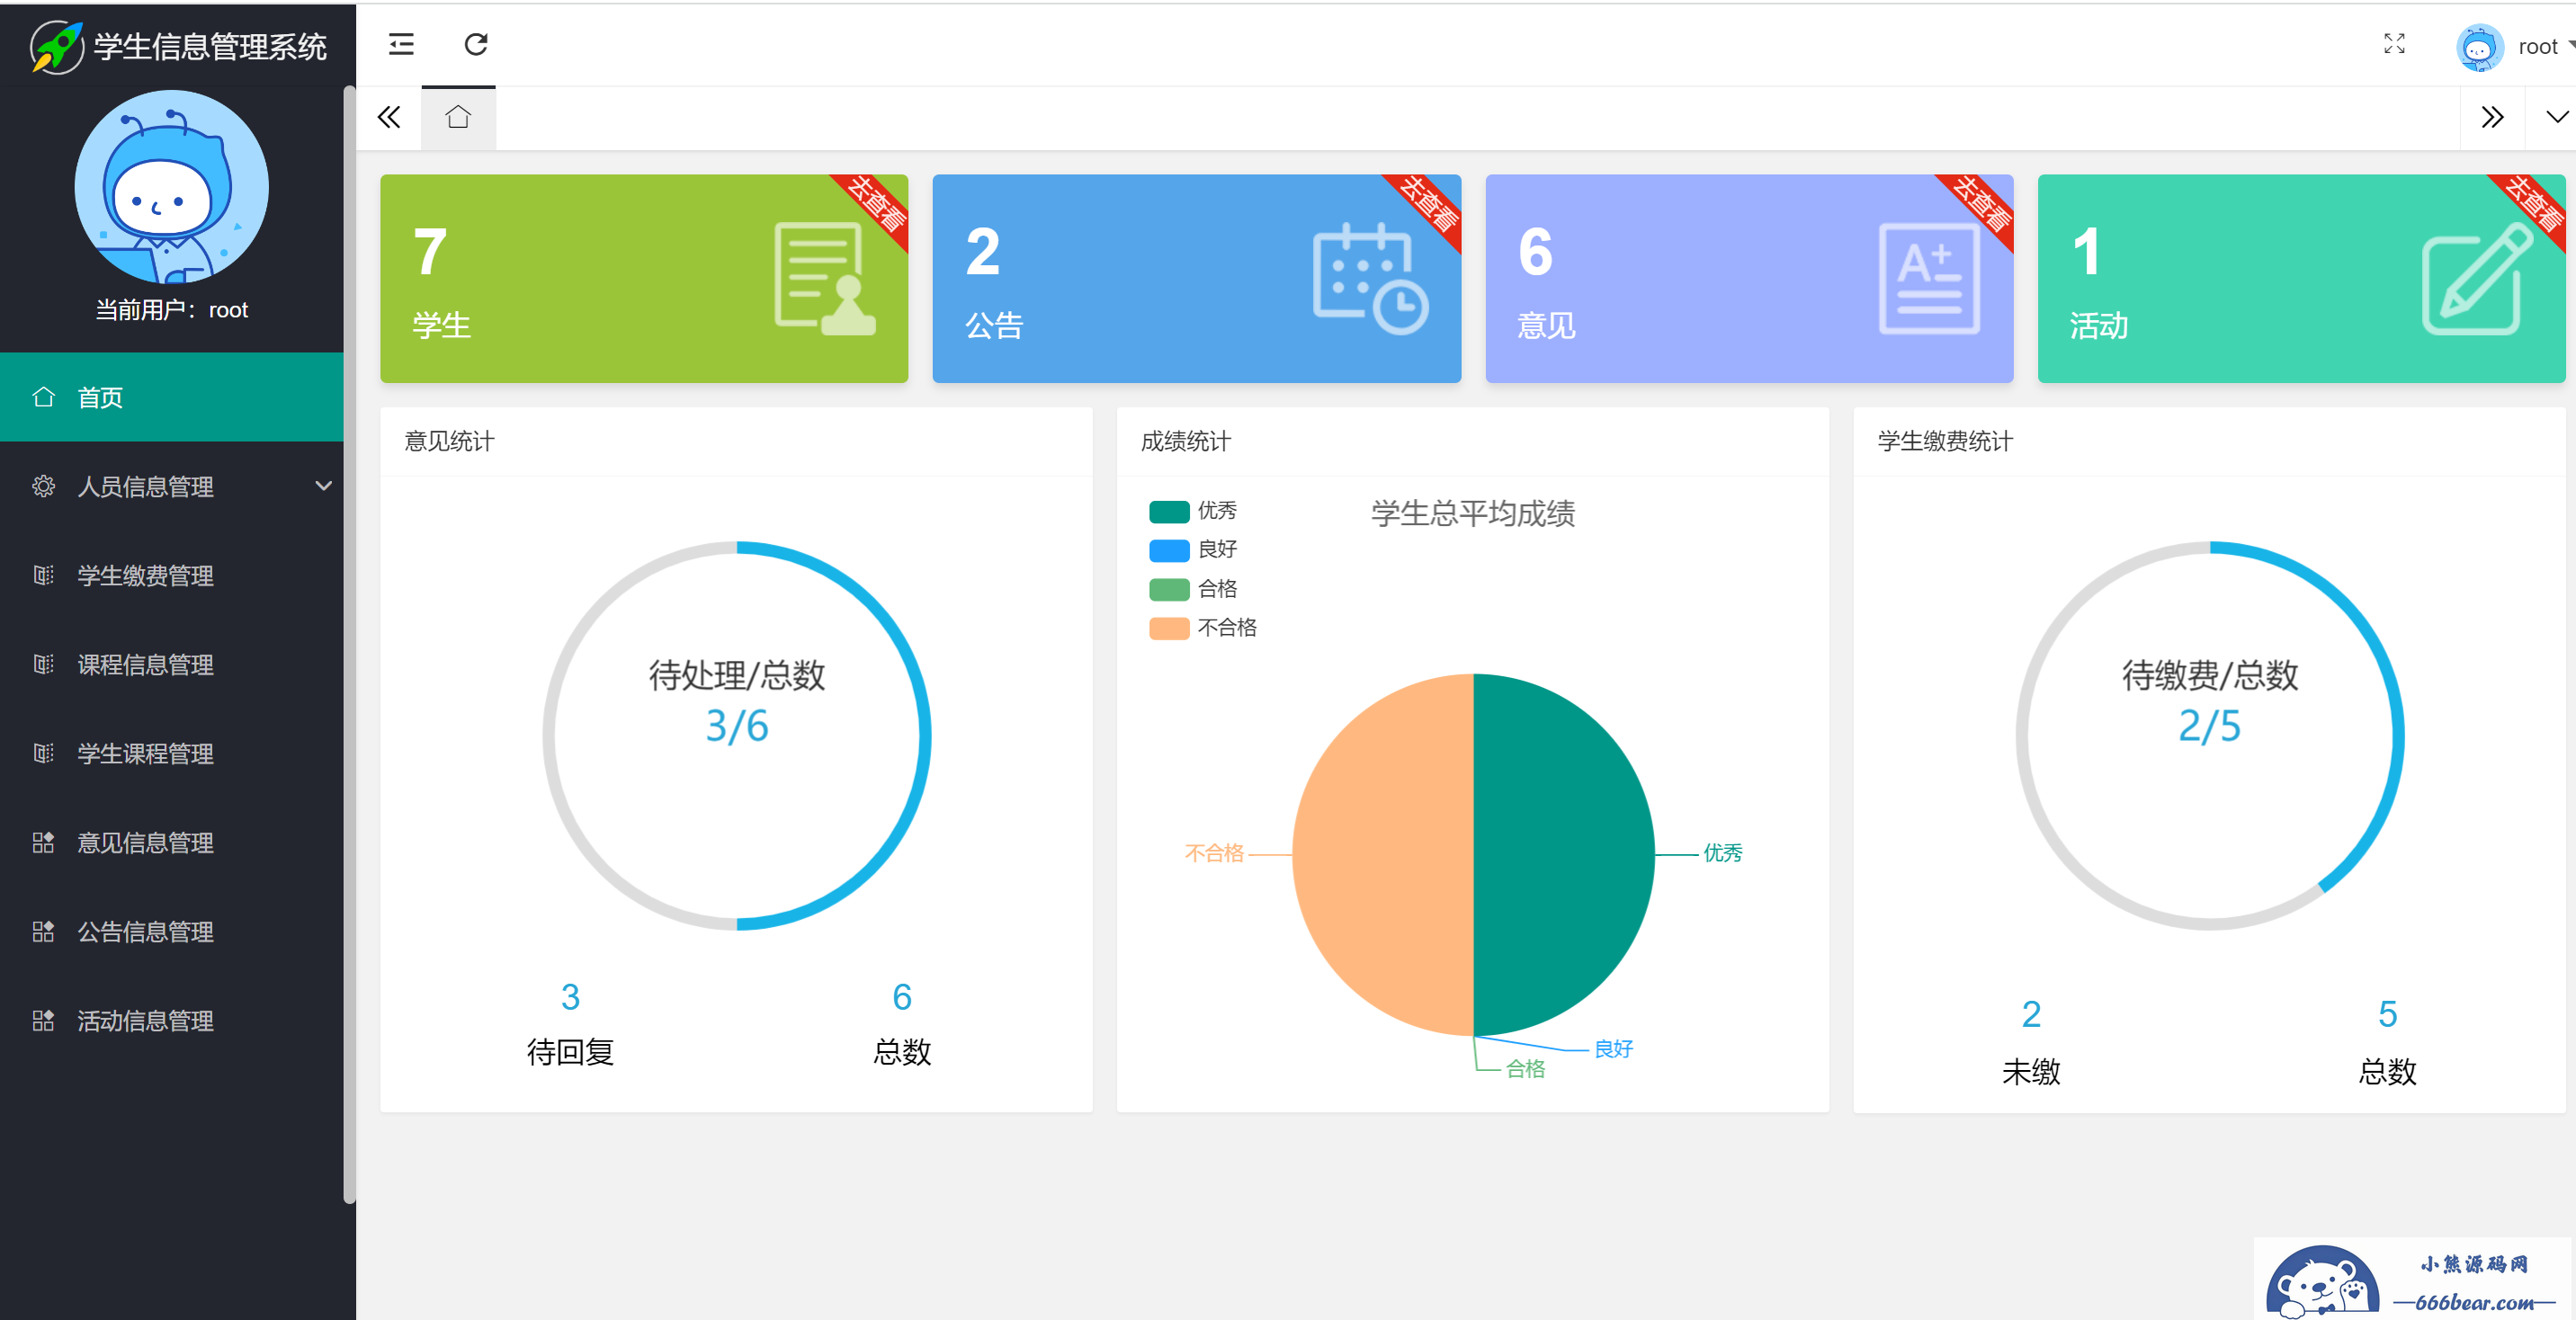
Task: Open 课程信息管理 menu item
Action: coord(172,664)
